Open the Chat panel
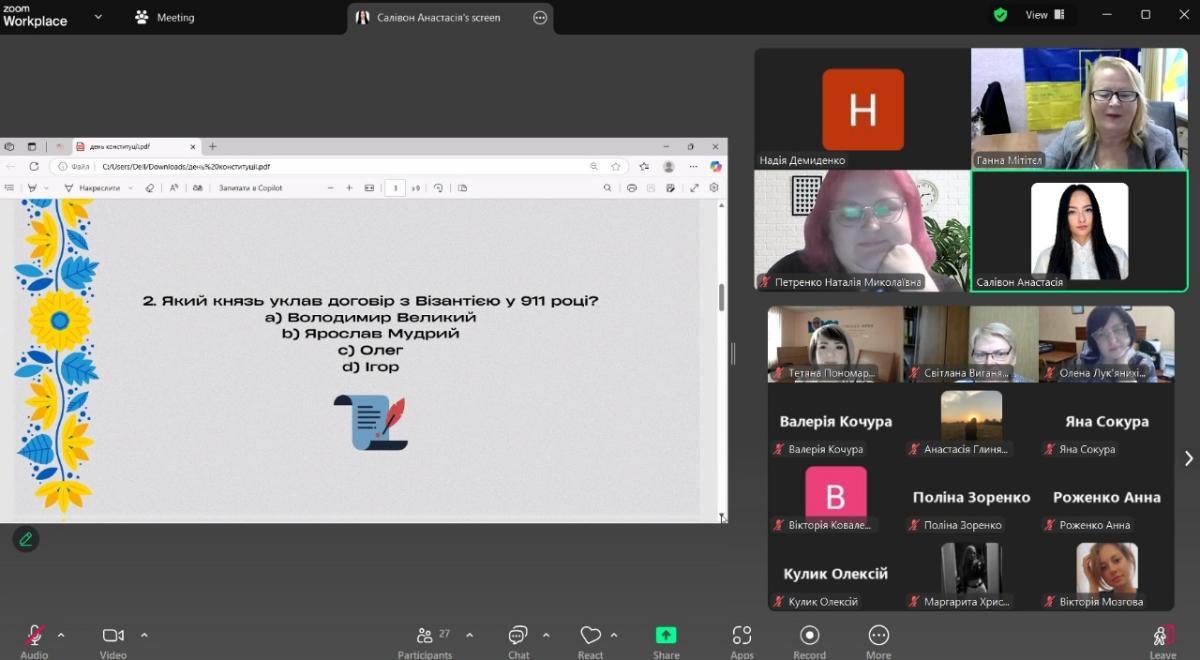Image resolution: width=1200 pixels, height=660 pixels. click(518, 640)
